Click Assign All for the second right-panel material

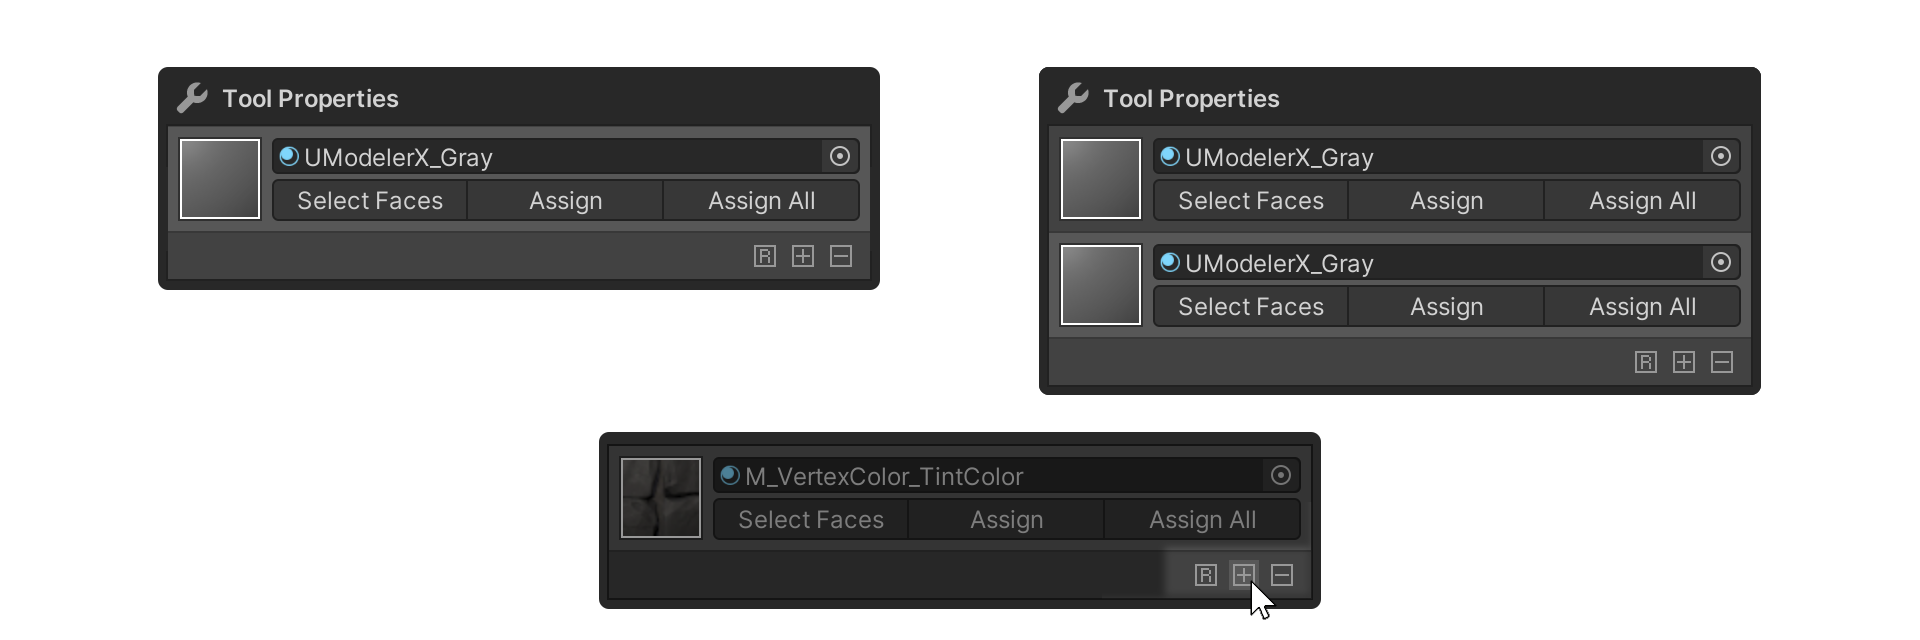(x=1643, y=307)
